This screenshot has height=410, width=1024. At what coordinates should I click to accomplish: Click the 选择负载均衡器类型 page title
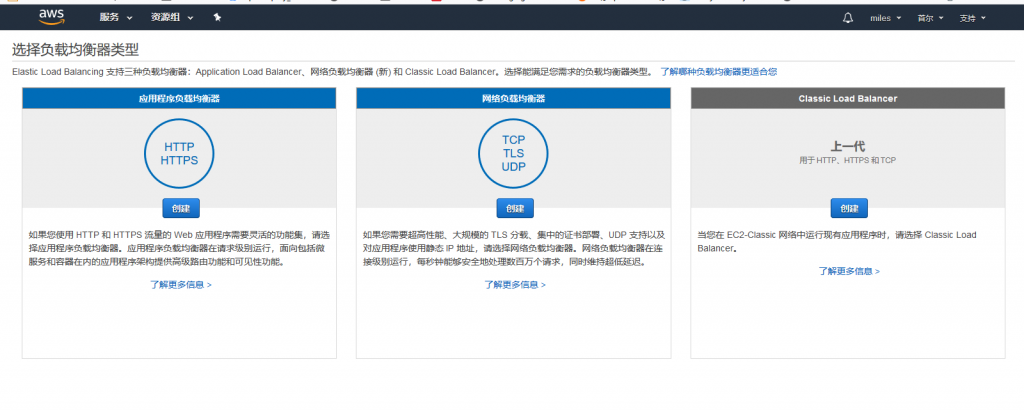pyautogui.click(x=76, y=50)
